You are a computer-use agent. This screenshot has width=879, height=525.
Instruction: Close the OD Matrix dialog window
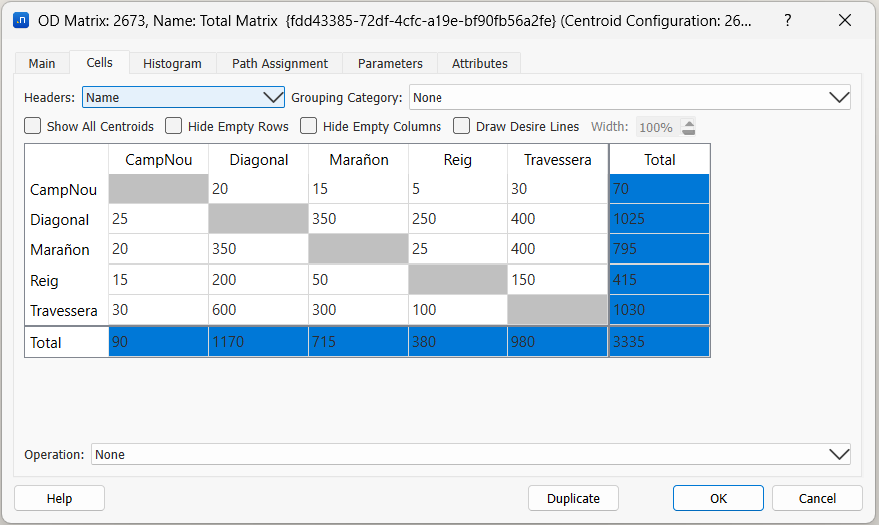[x=845, y=20]
